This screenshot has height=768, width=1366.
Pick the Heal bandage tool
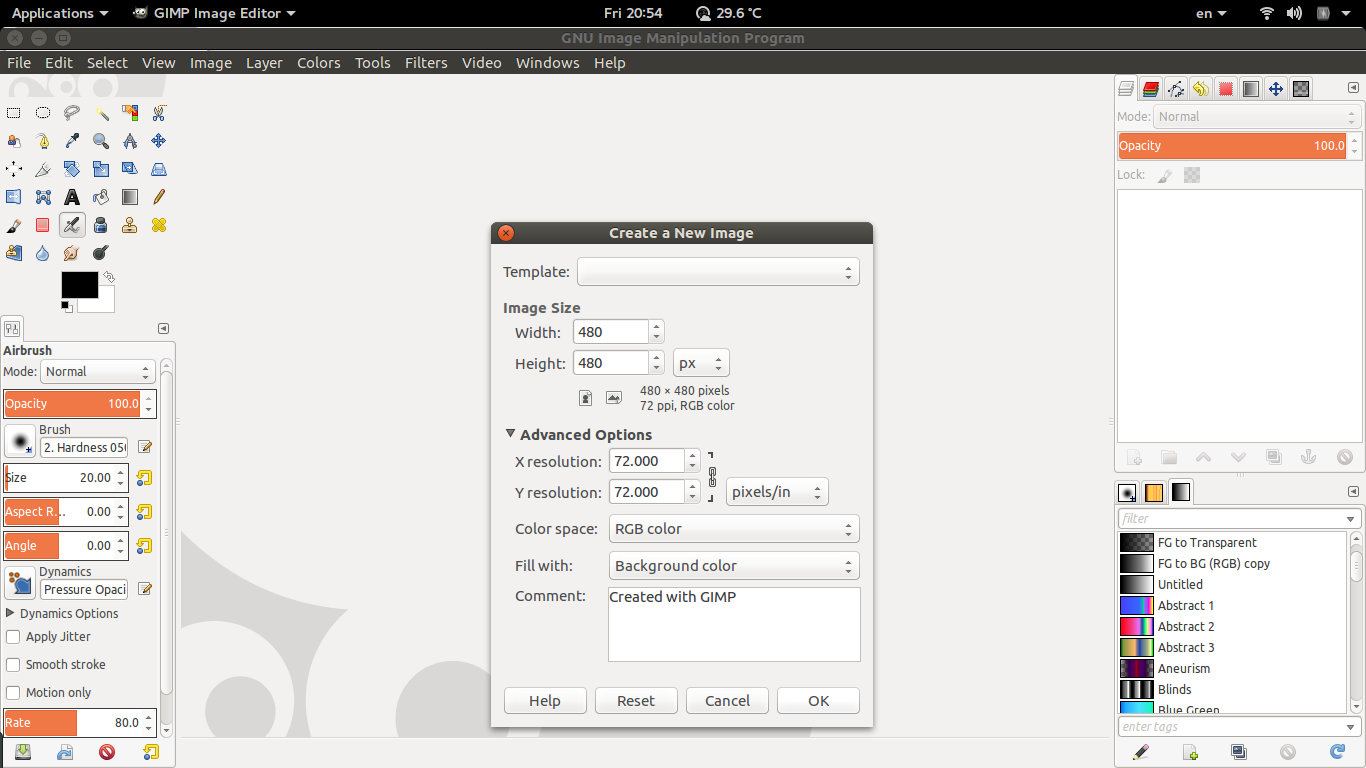tap(159, 225)
